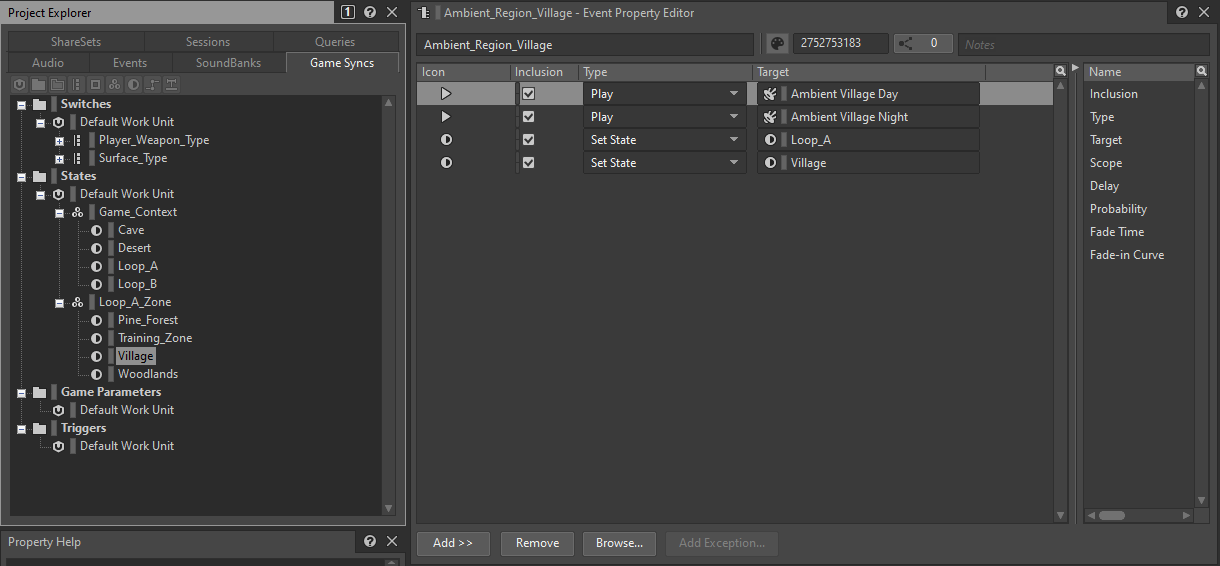Click the Add >> button

[453, 543]
